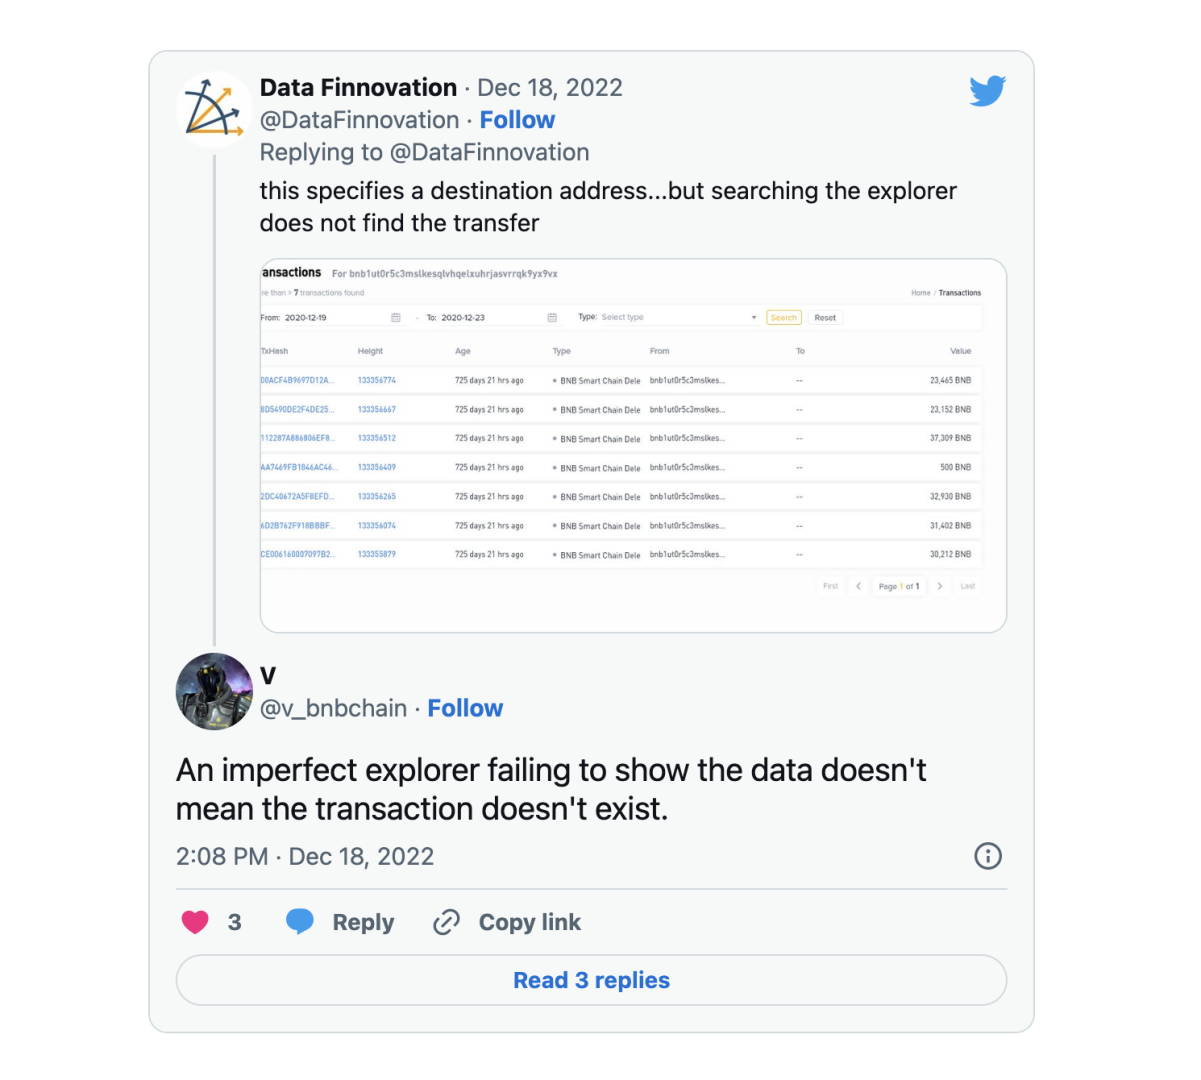Follow the @v_bnbchain account
Screen dimensions: 1201x1080
click(465, 708)
